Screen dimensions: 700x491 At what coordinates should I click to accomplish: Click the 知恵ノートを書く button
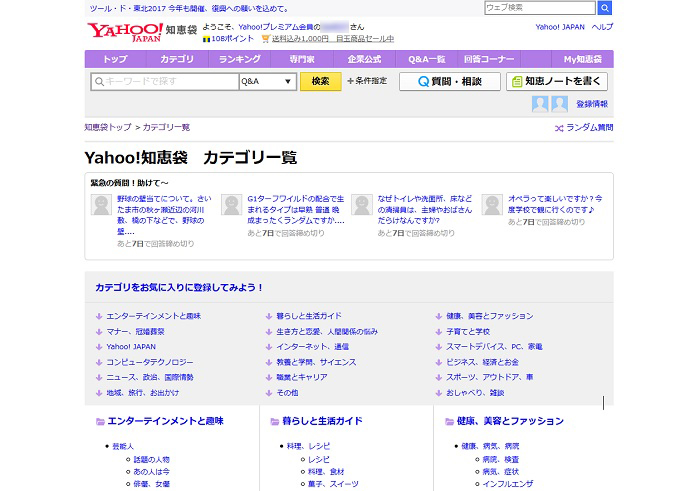[557, 82]
